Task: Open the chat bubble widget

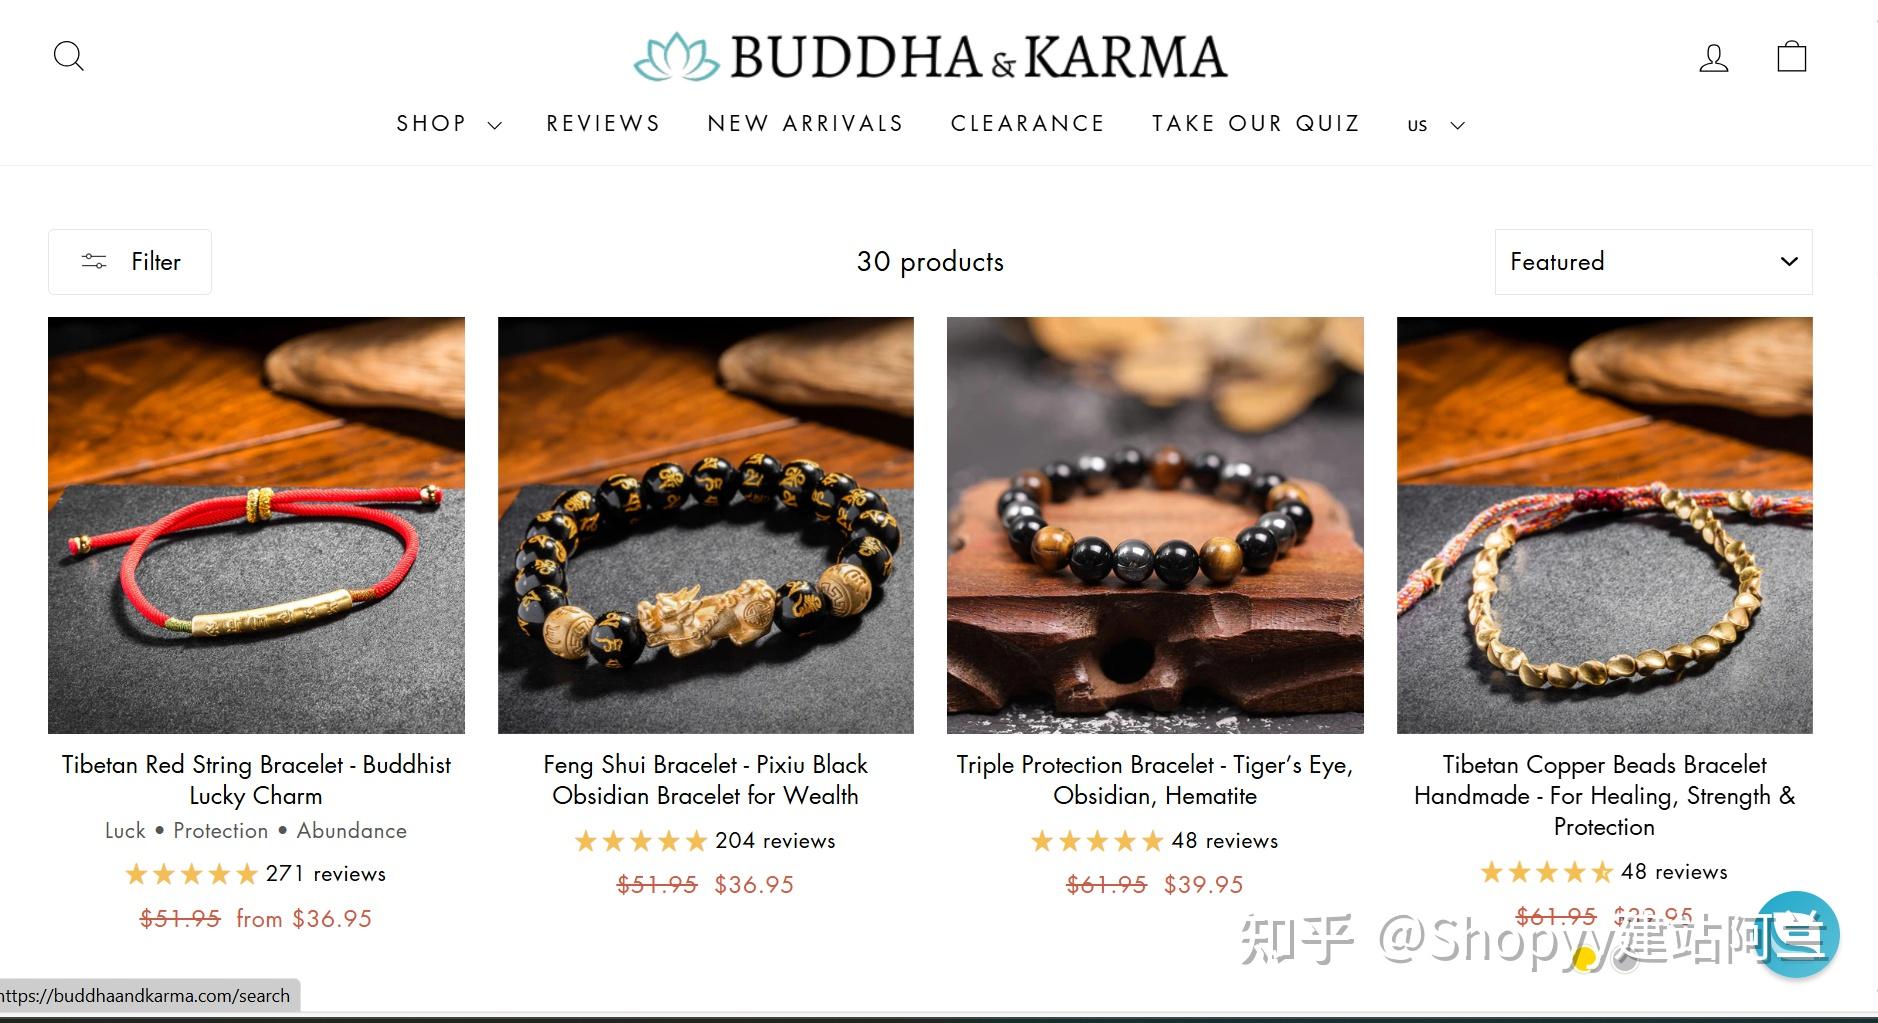Action: [x=1797, y=934]
